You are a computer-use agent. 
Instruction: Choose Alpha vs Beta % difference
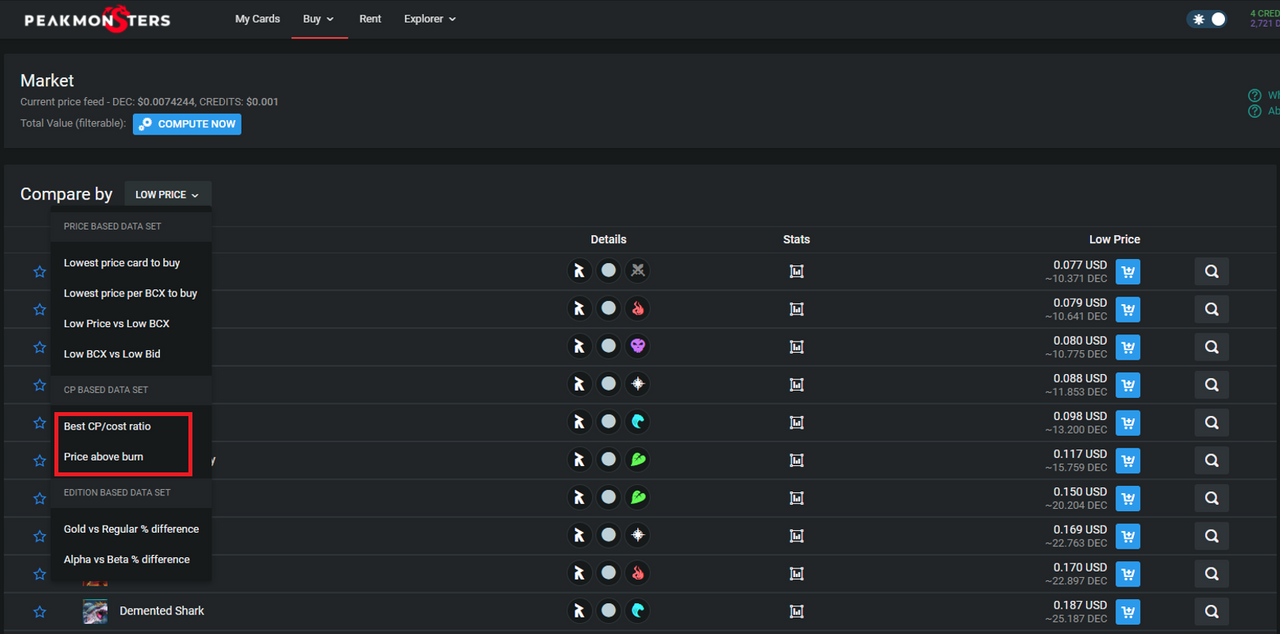[126, 559]
